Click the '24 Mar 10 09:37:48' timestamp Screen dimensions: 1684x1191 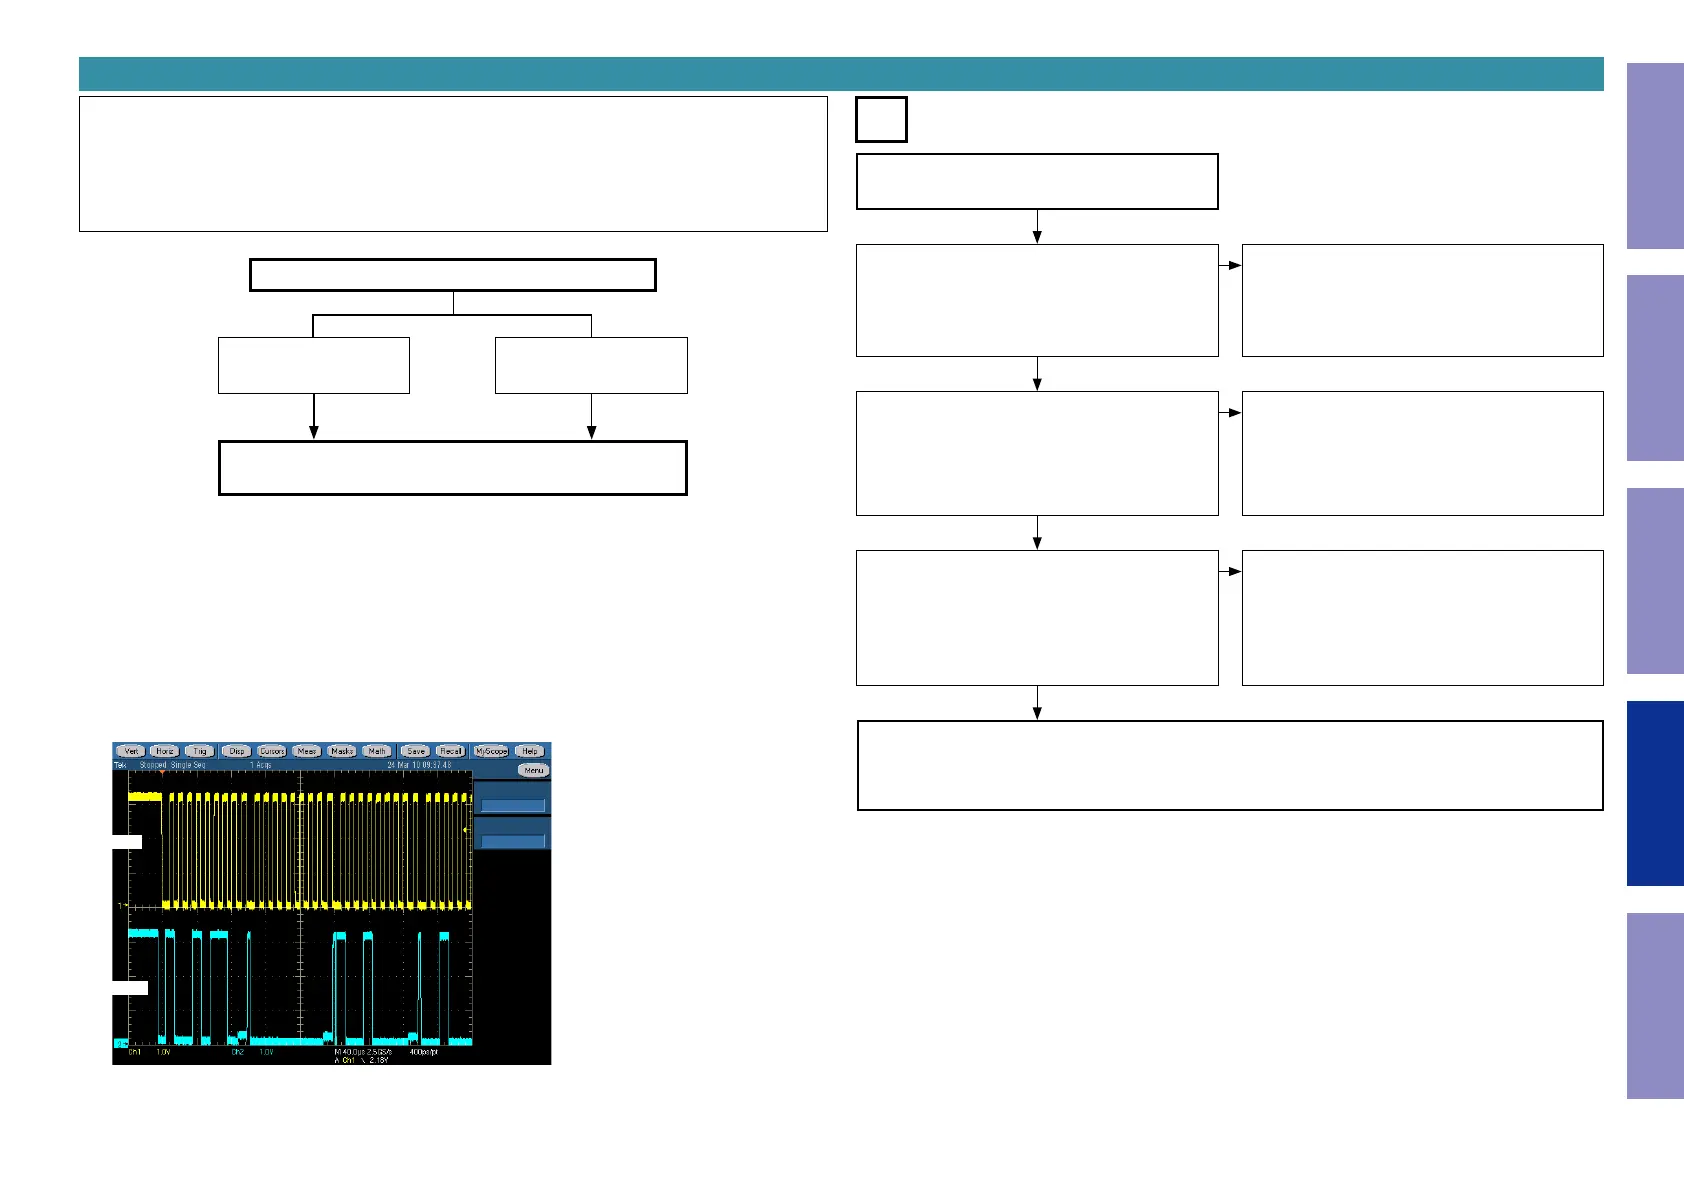pyautogui.click(x=419, y=765)
